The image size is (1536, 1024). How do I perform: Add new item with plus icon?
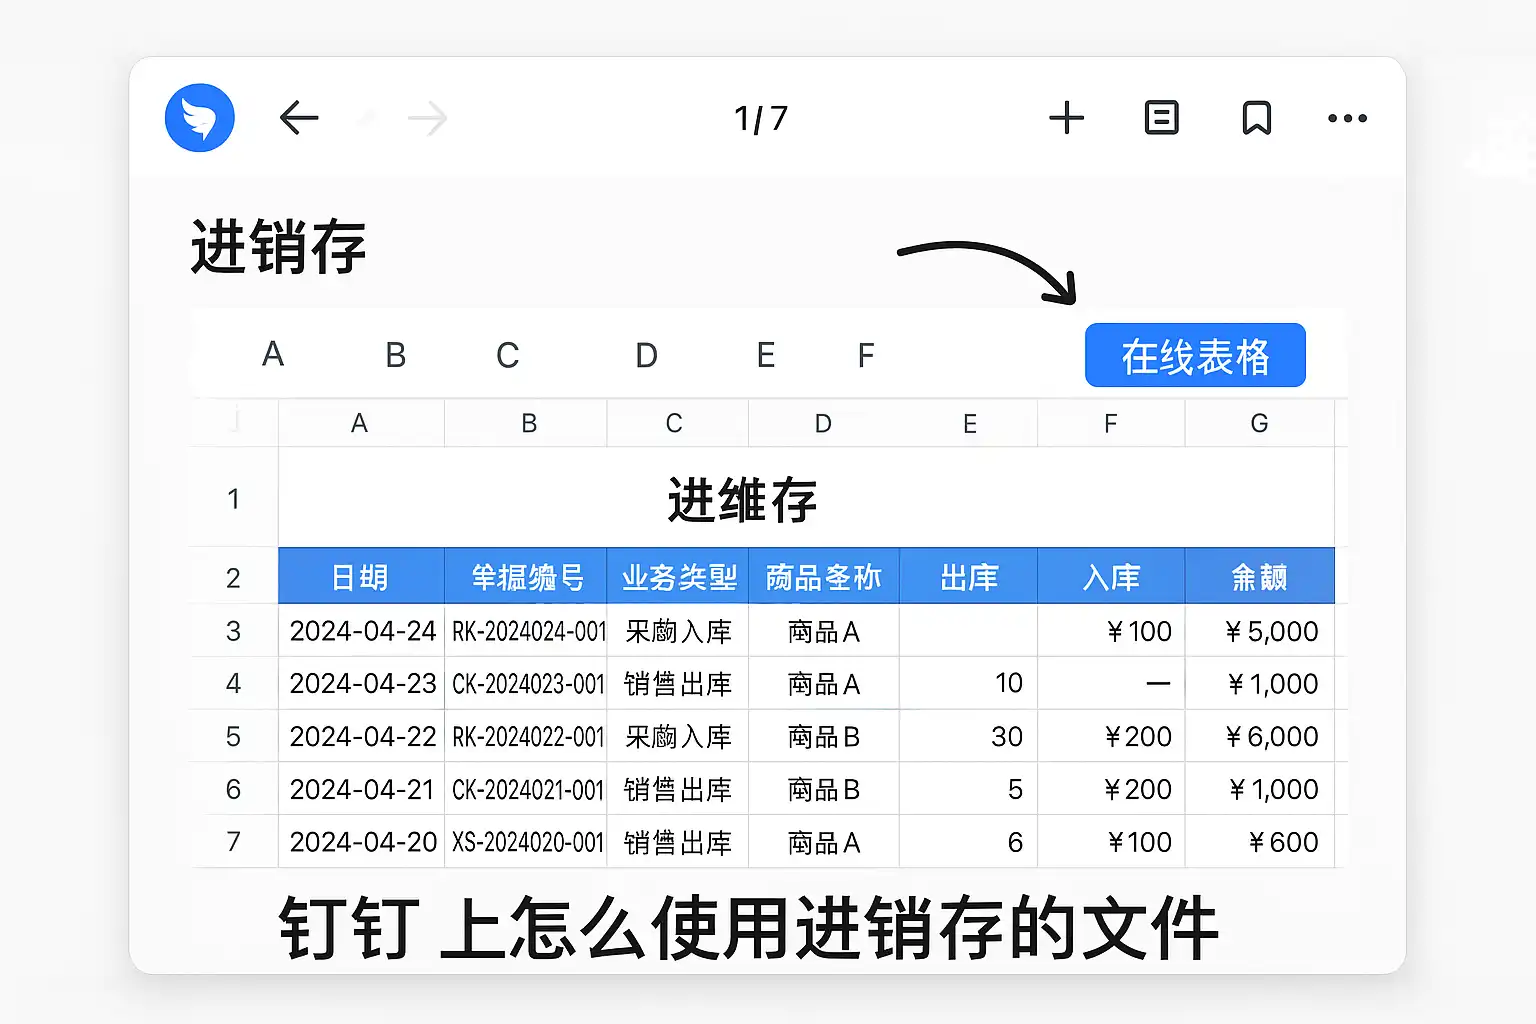[1066, 118]
